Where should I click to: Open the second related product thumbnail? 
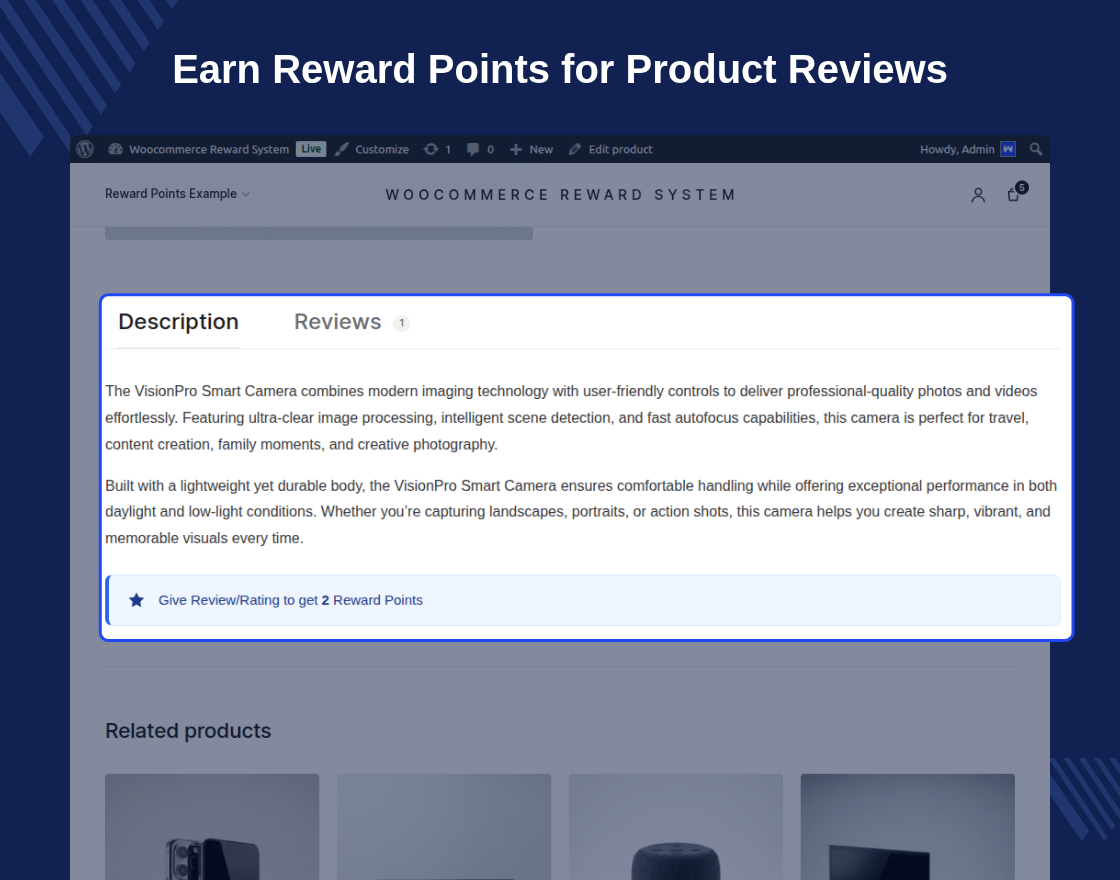tap(444, 826)
